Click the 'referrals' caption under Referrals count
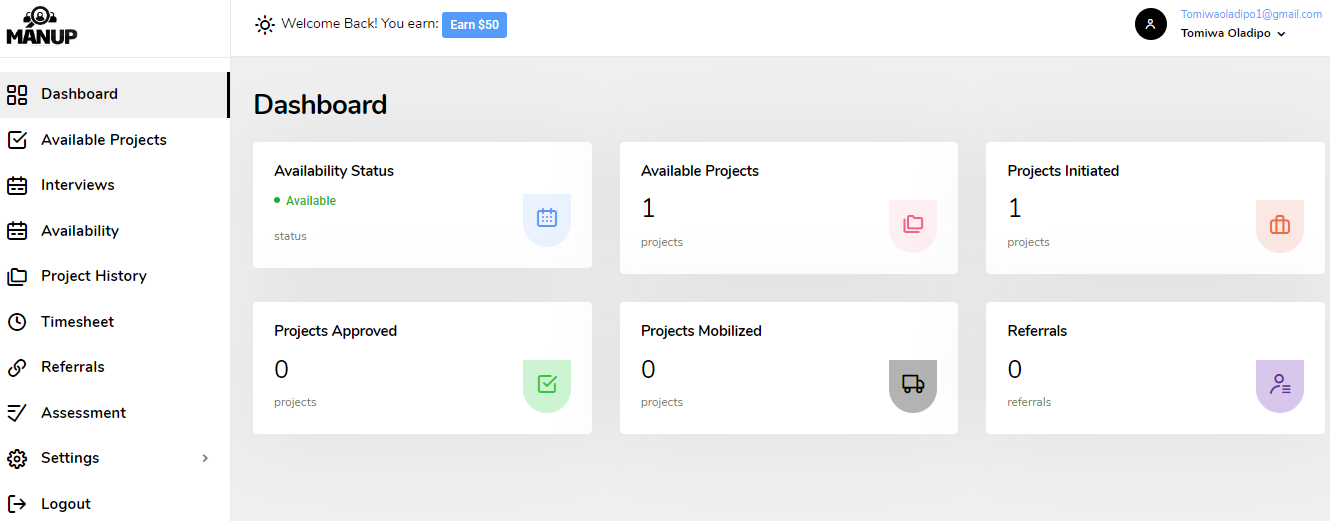The width and height of the screenshot is (1330, 521). 1029,402
